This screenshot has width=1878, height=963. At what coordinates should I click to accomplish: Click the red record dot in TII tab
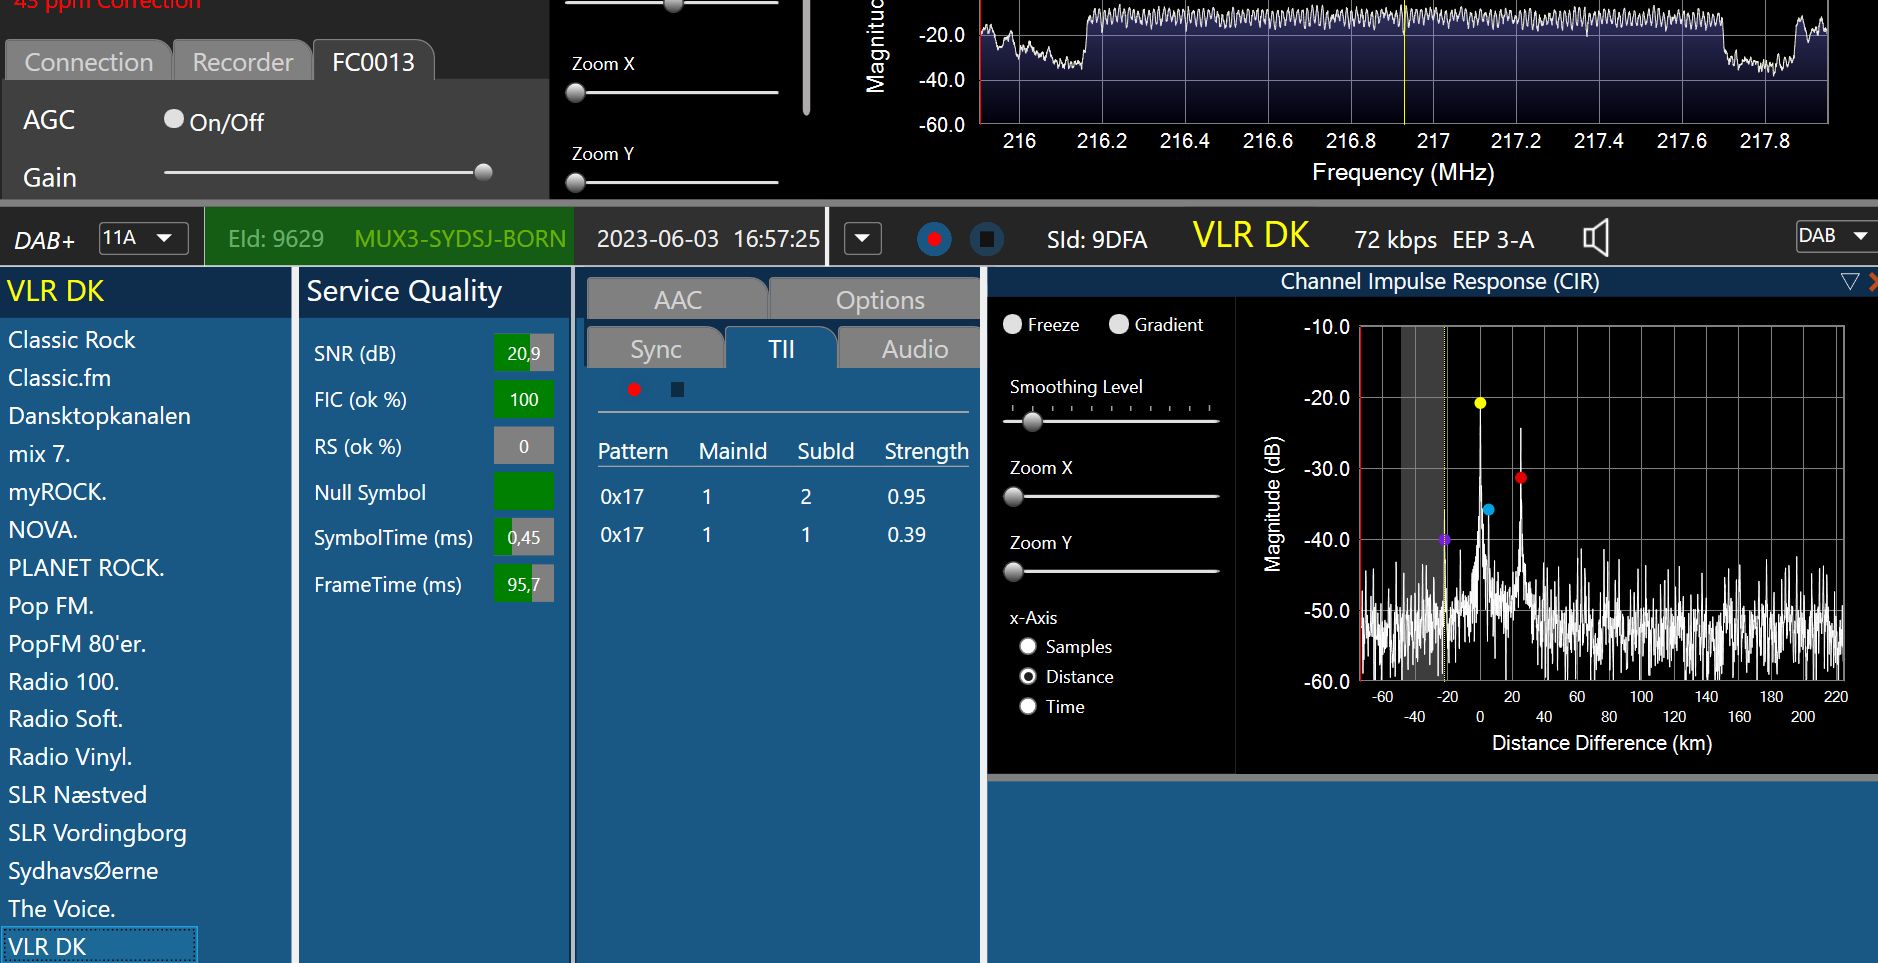click(x=634, y=389)
